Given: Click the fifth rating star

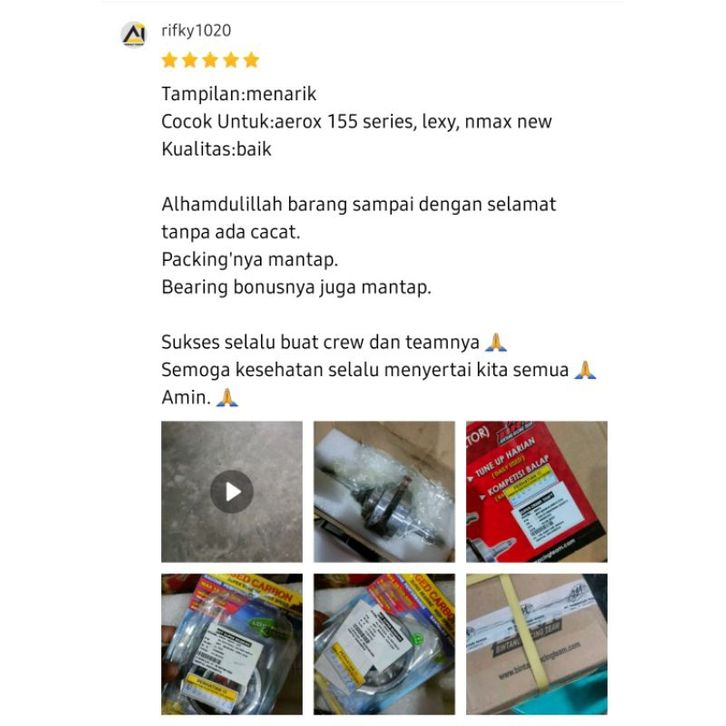Looking at the screenshot, I should tap(251, 60).
